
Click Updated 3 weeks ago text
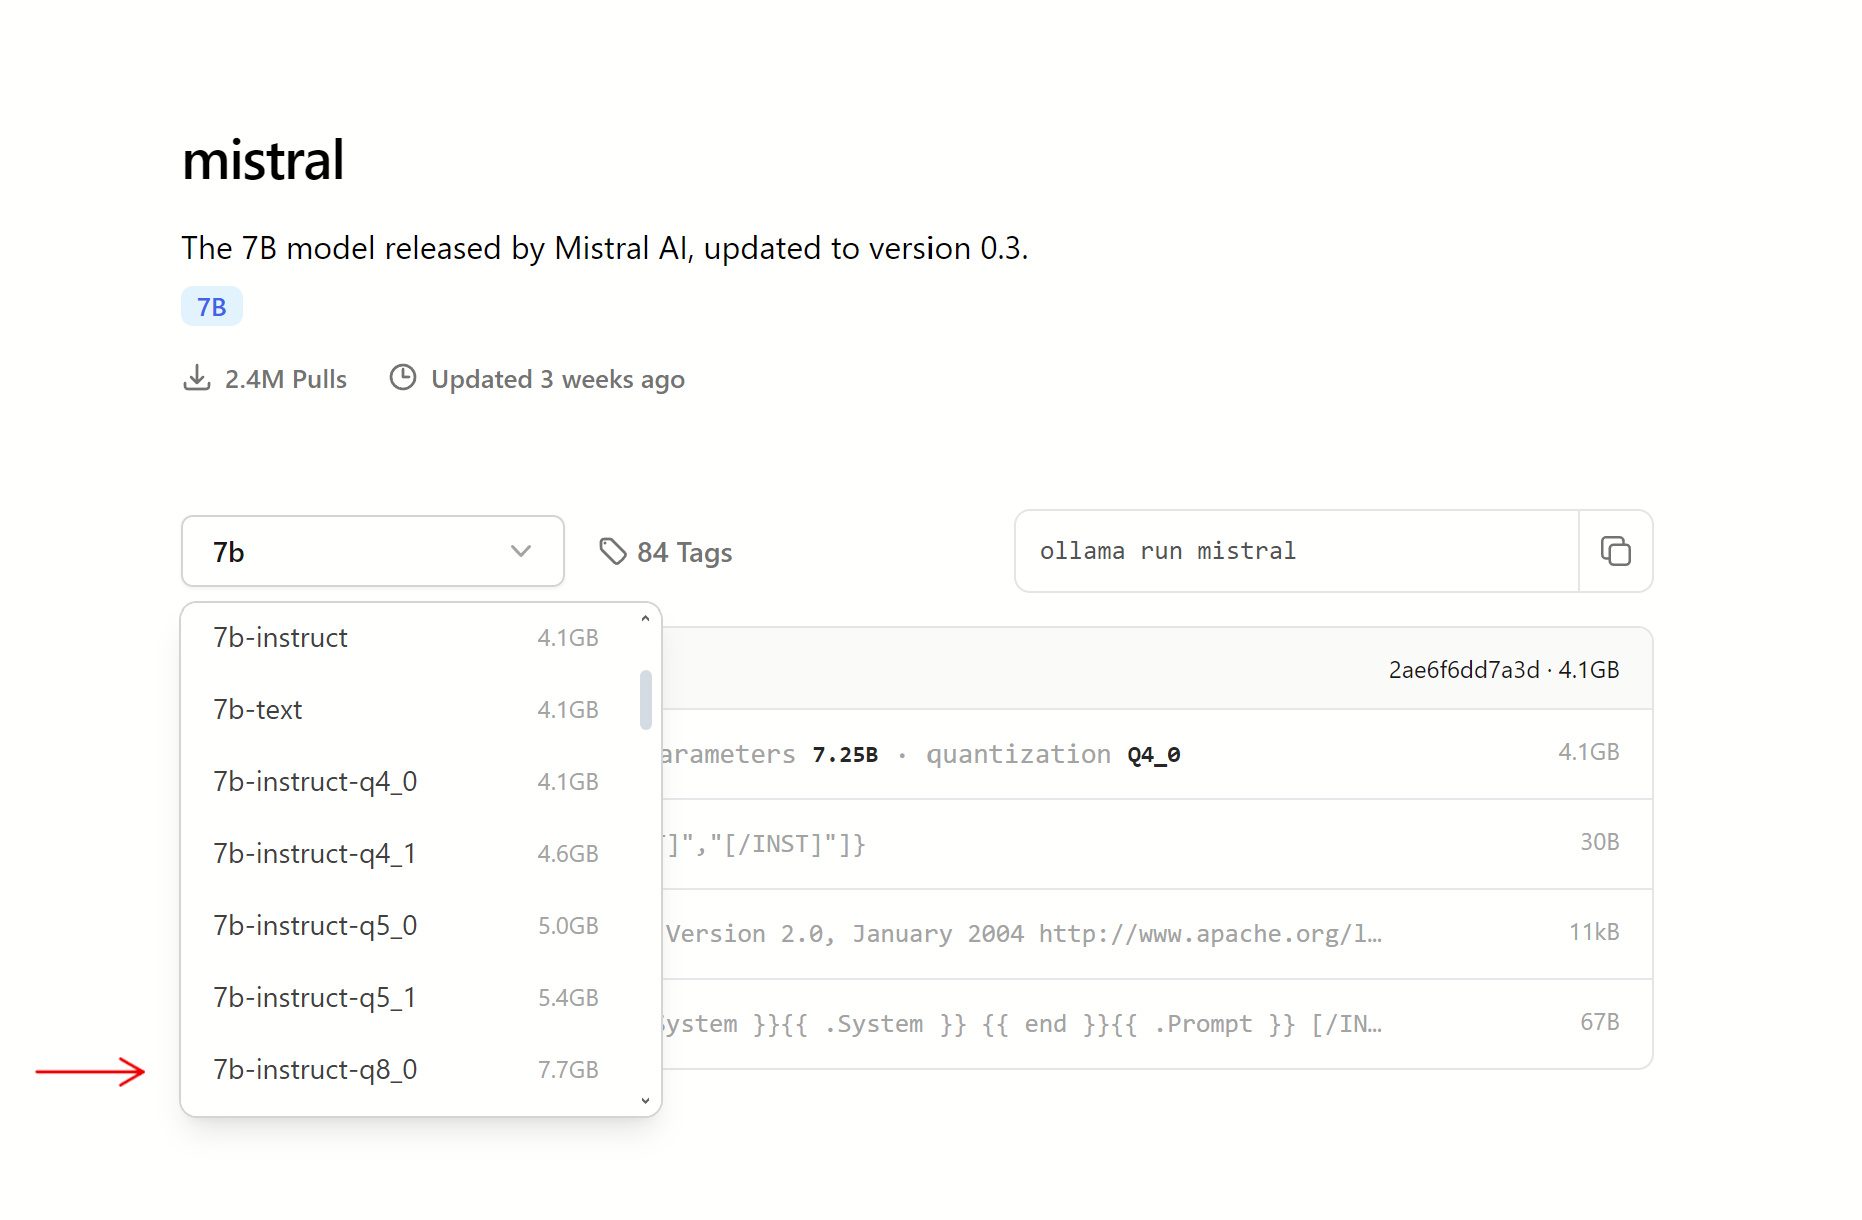558,379
